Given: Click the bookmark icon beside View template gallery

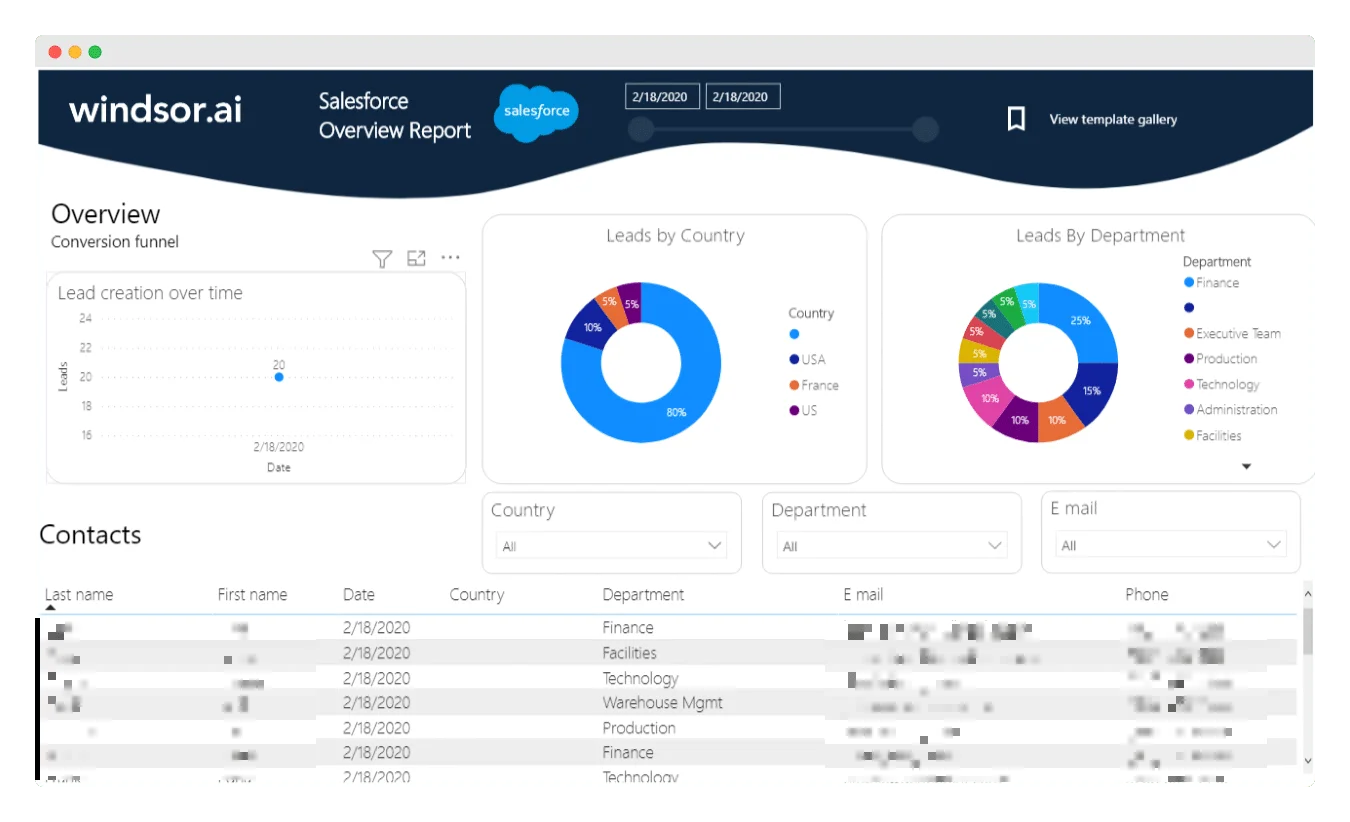Looking at the screenshot, I should point(1016,120).
